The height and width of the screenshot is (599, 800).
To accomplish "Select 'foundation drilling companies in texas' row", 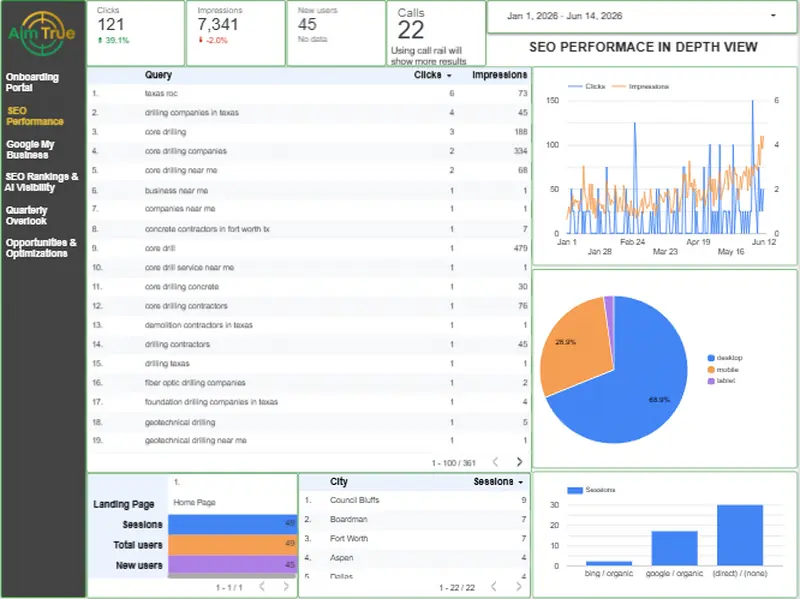I will coord(309,402).
